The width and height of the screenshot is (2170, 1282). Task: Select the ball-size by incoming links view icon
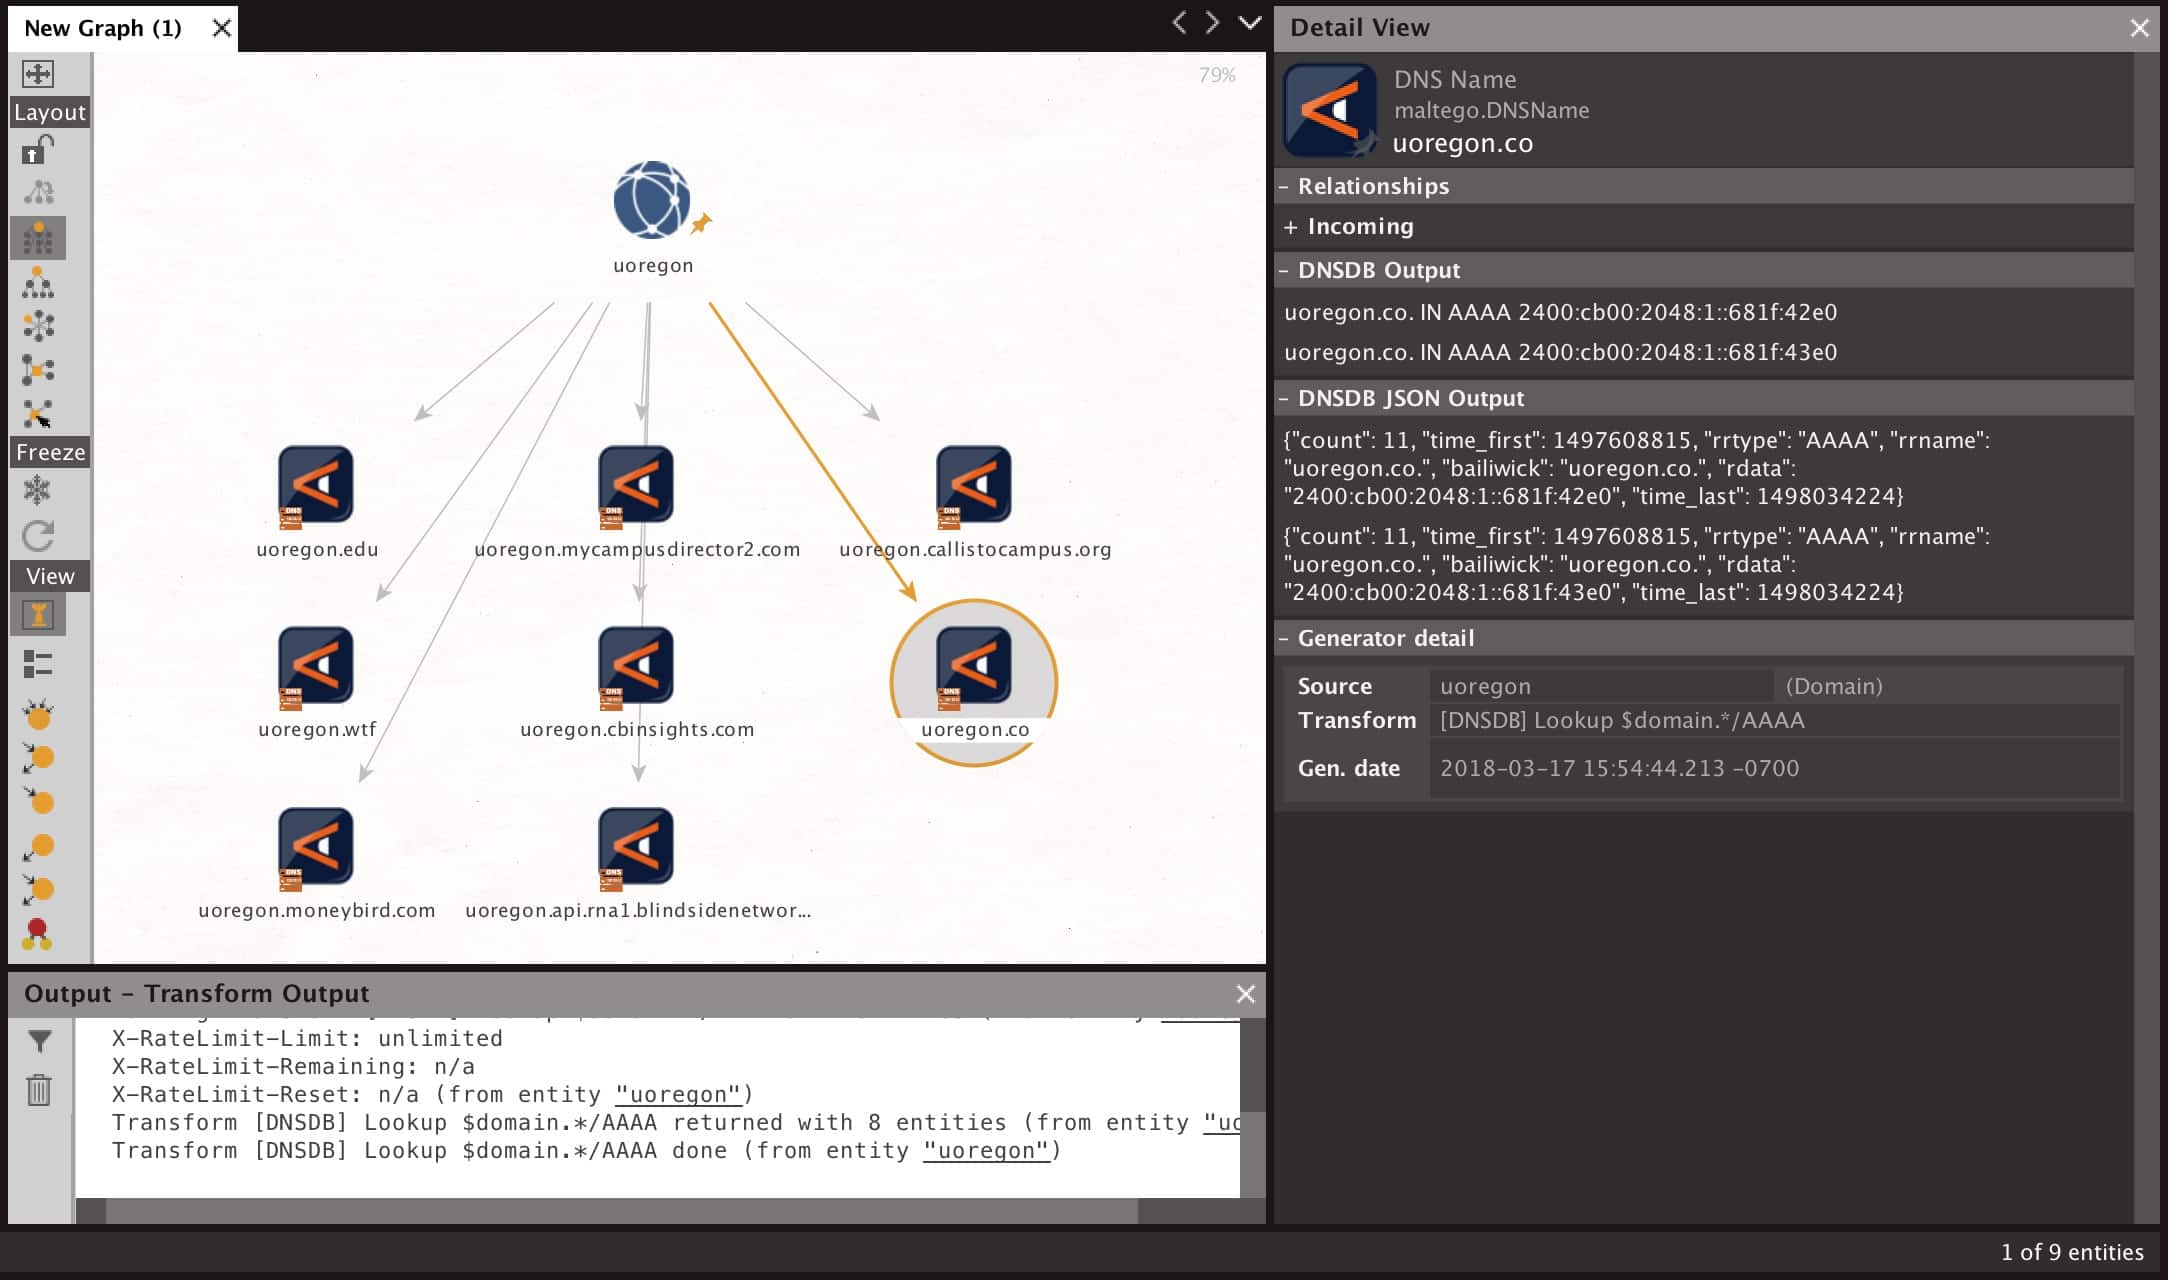click(38, 714)
